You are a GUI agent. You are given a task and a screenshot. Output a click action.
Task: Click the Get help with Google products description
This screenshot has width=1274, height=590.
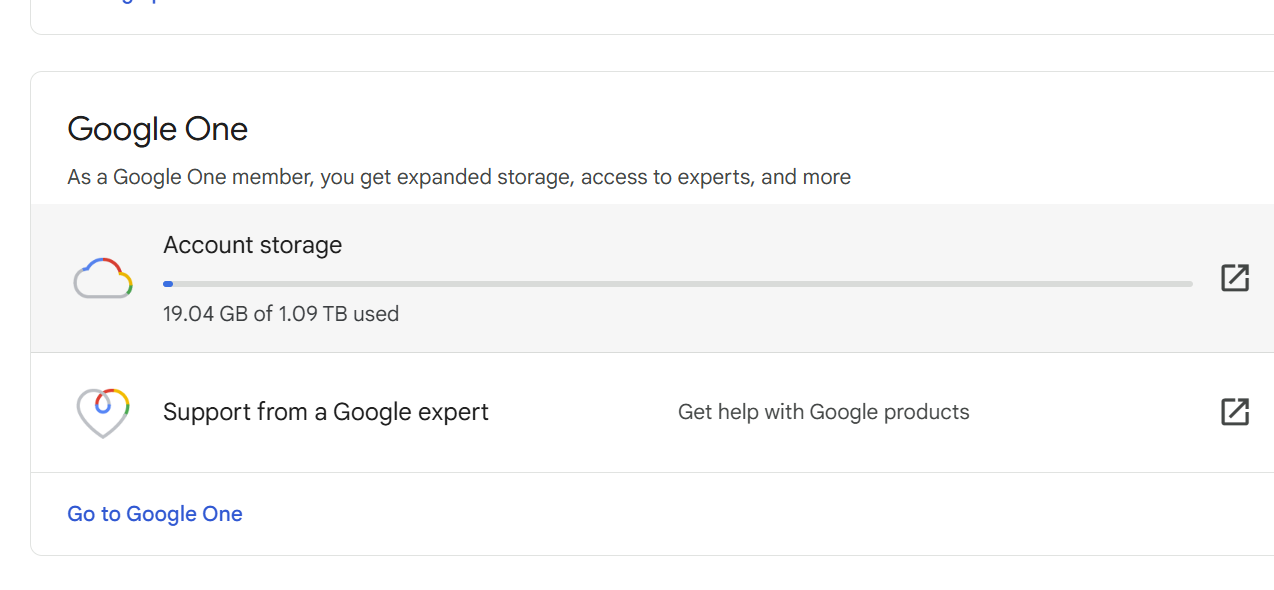[824, 412]
